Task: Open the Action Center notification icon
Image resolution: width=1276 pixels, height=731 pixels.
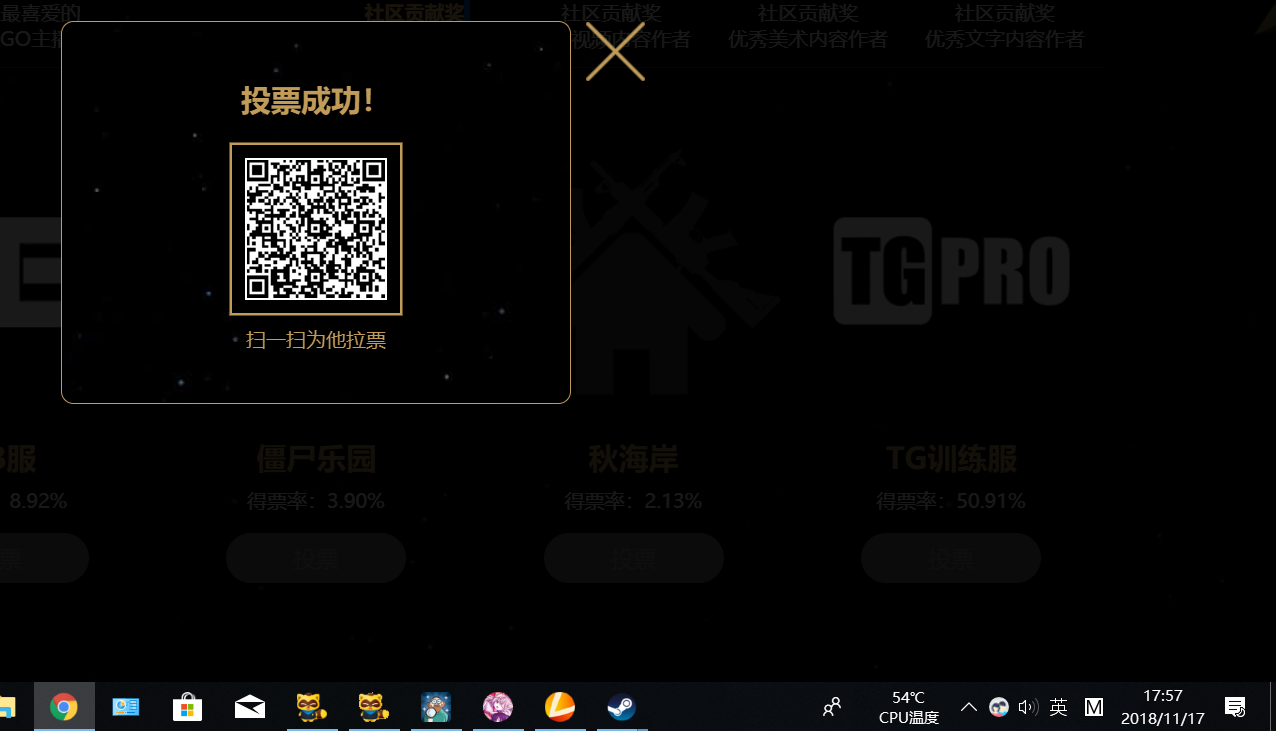Action: click(x=1234, y=707)
